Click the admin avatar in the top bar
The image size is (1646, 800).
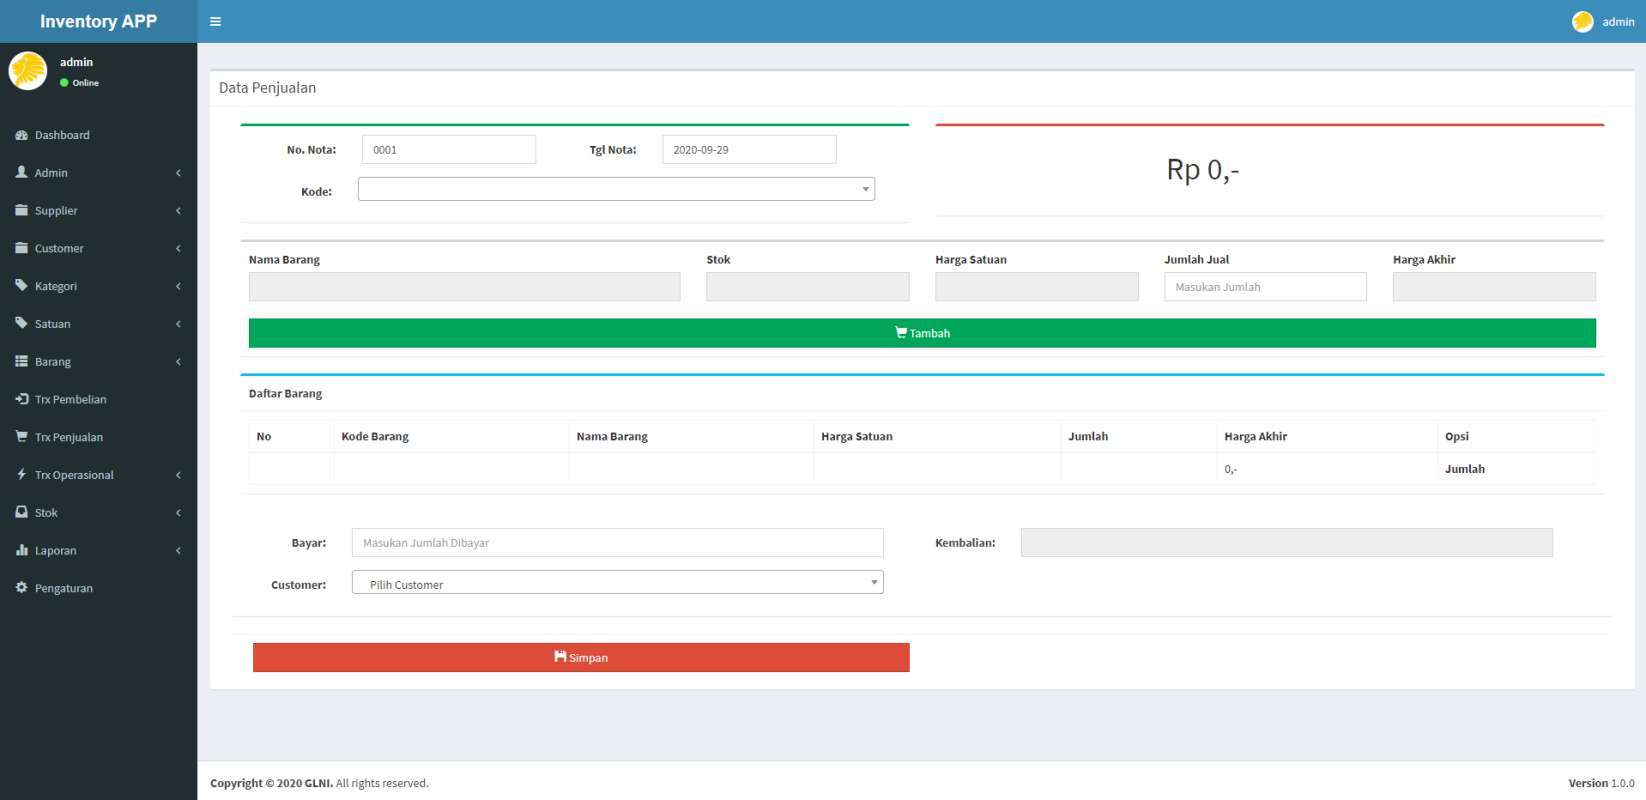(x=1582, y=21)
